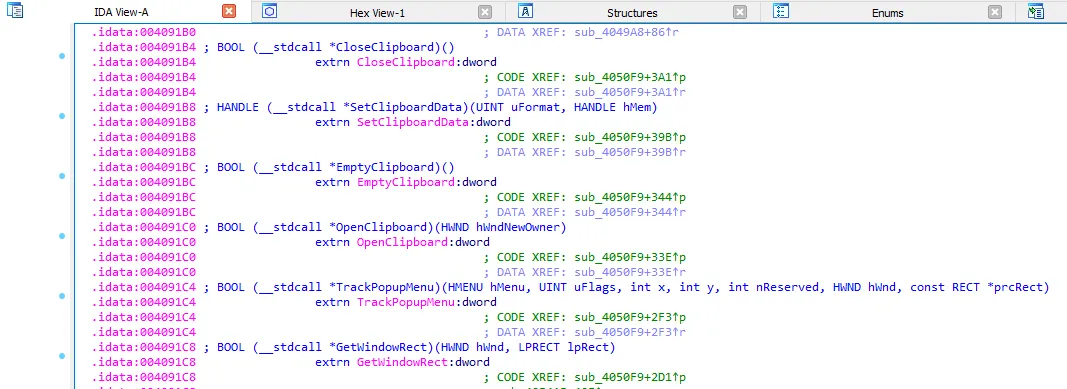Toggle breakpoint dot at address 004091BC

pyautogui.click(x=62, y=176)
